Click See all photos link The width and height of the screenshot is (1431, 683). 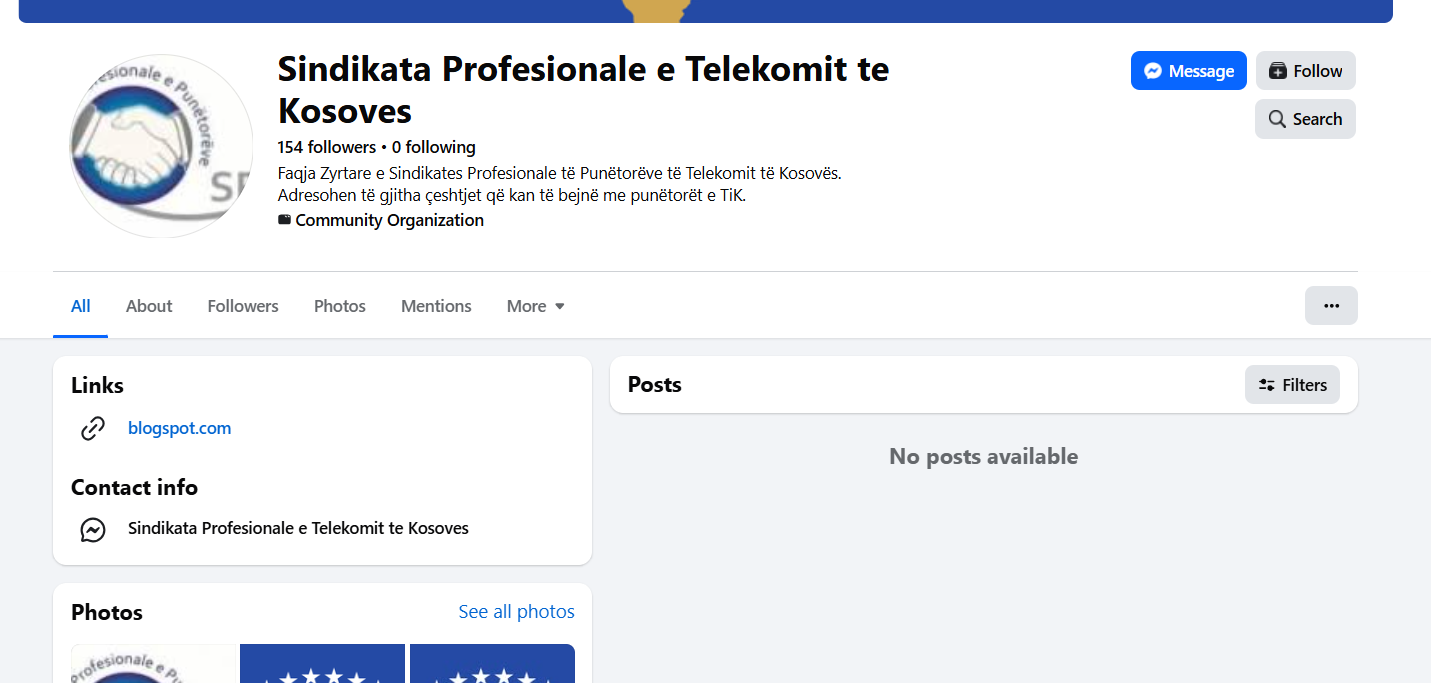coord(516,611)
